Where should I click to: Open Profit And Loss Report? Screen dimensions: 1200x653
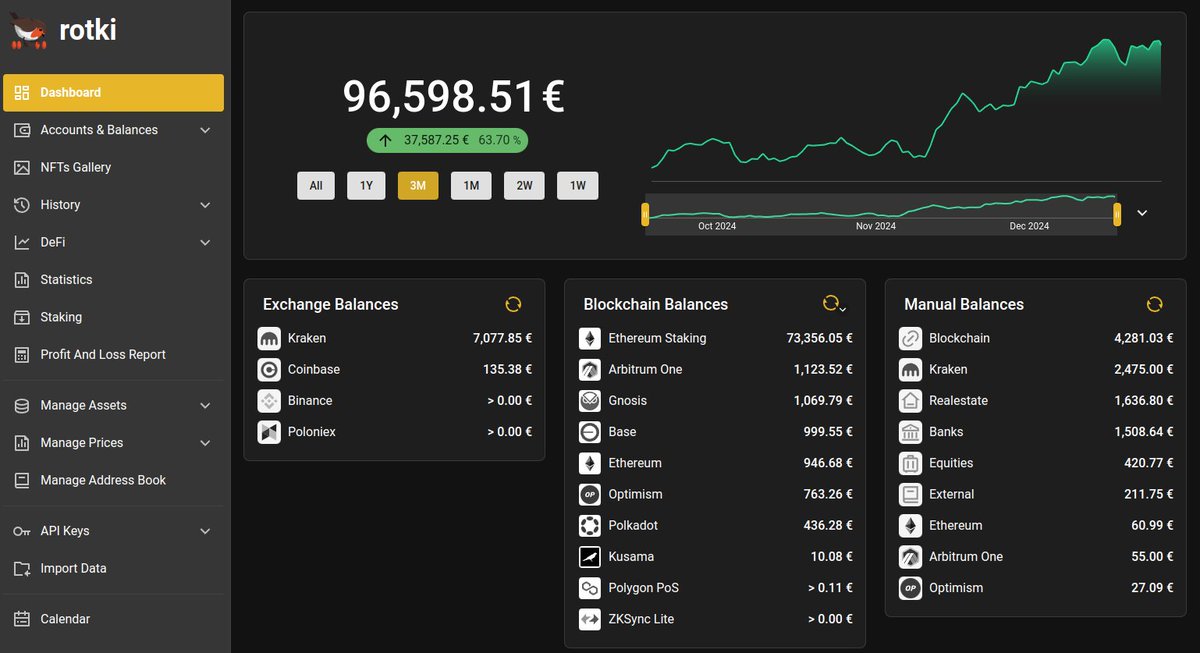click(x=113, y=355)
